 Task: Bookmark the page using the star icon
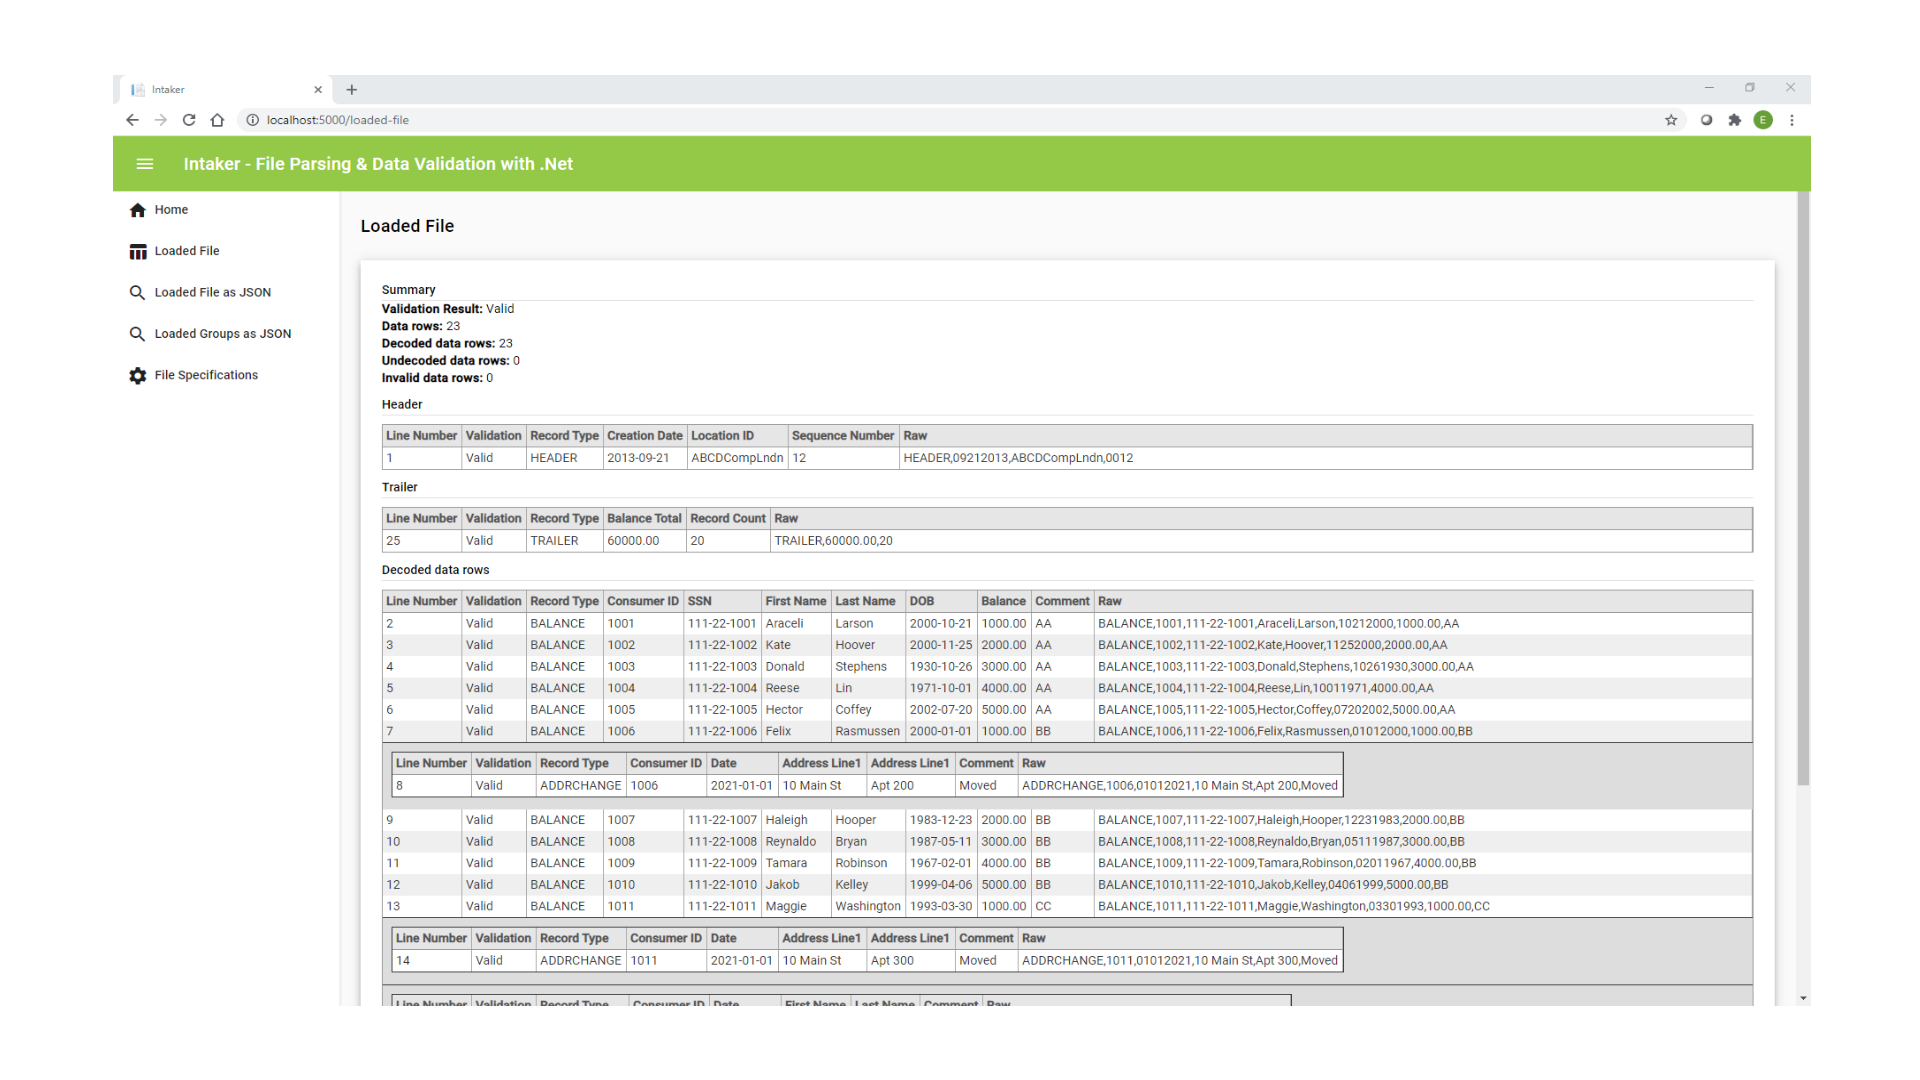pos(1671,120)
